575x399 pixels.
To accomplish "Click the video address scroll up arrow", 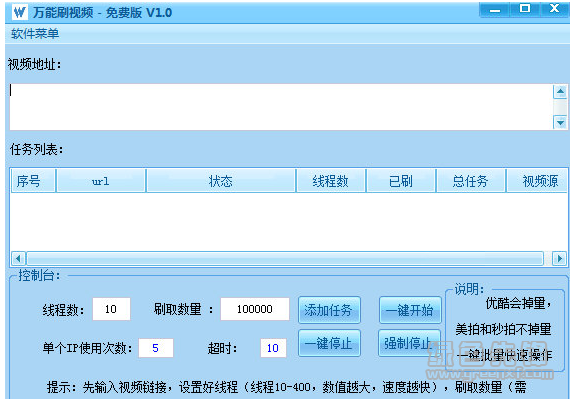I will (560, 91).
